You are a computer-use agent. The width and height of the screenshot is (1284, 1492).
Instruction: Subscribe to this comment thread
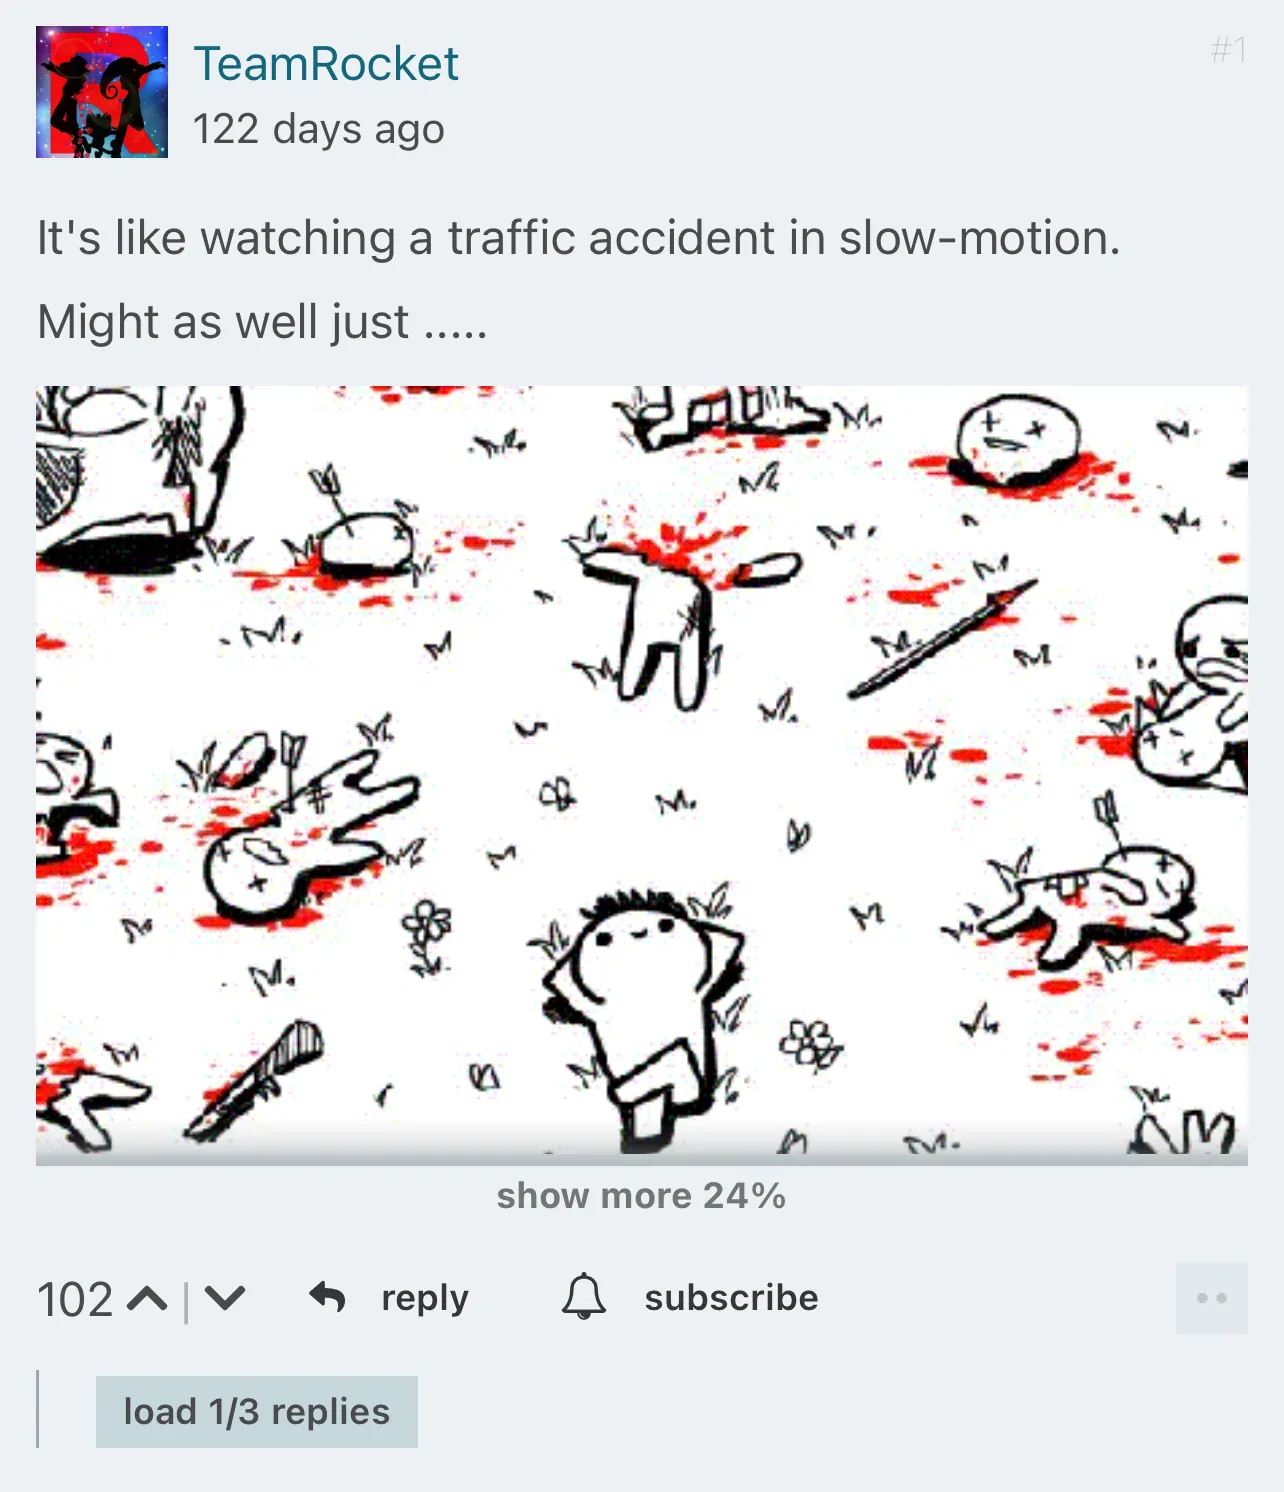click(731, 1297)
